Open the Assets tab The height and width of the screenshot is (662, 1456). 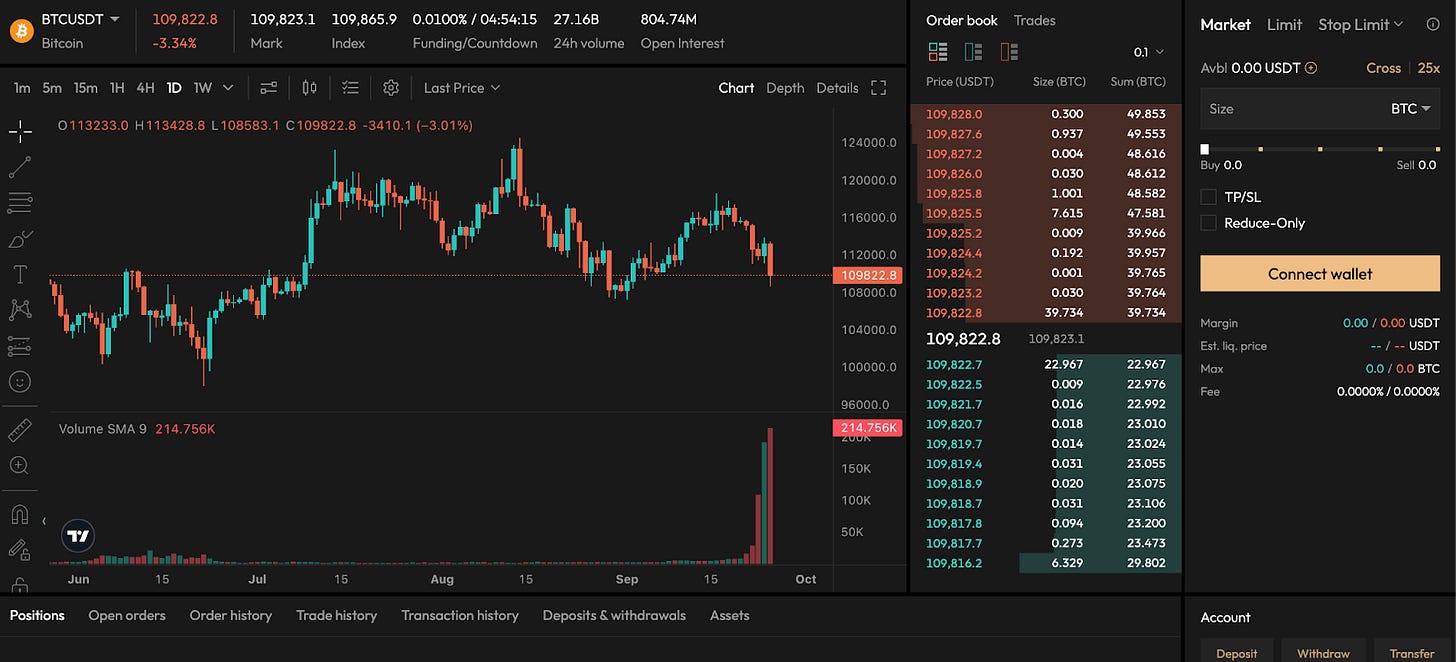point(729,615)
